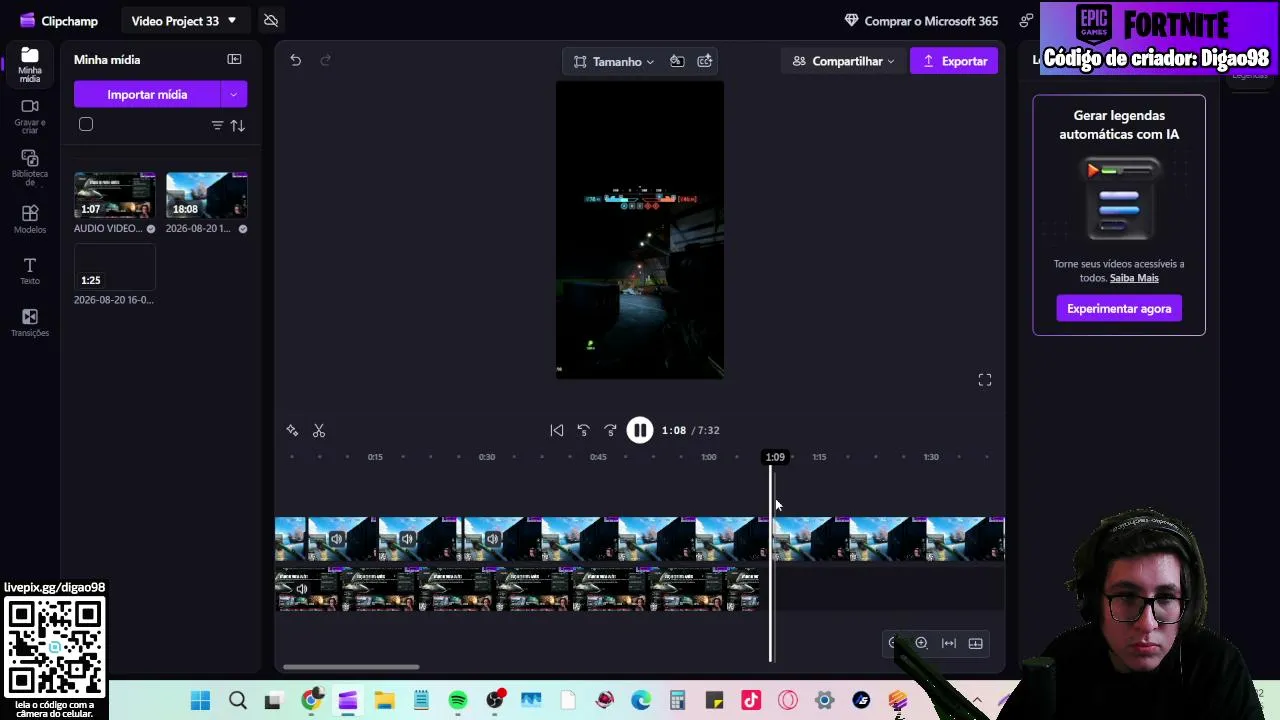This screenshot has height=720, width=1280.
Task: Open the Windows Start menu
Action: pos(201,700)
